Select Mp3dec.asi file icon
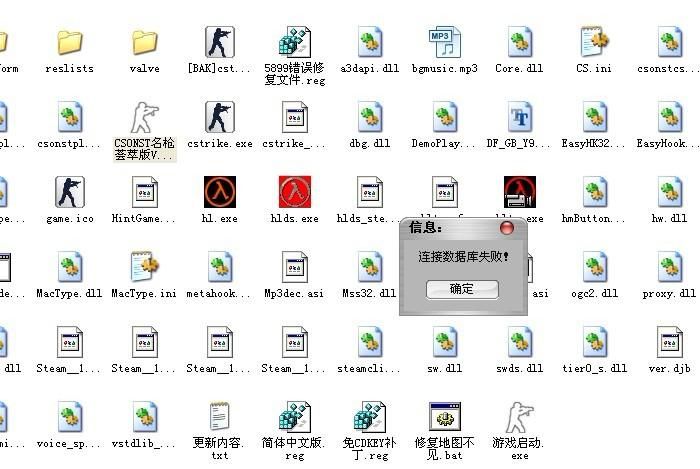 click(x=295, y=267)
